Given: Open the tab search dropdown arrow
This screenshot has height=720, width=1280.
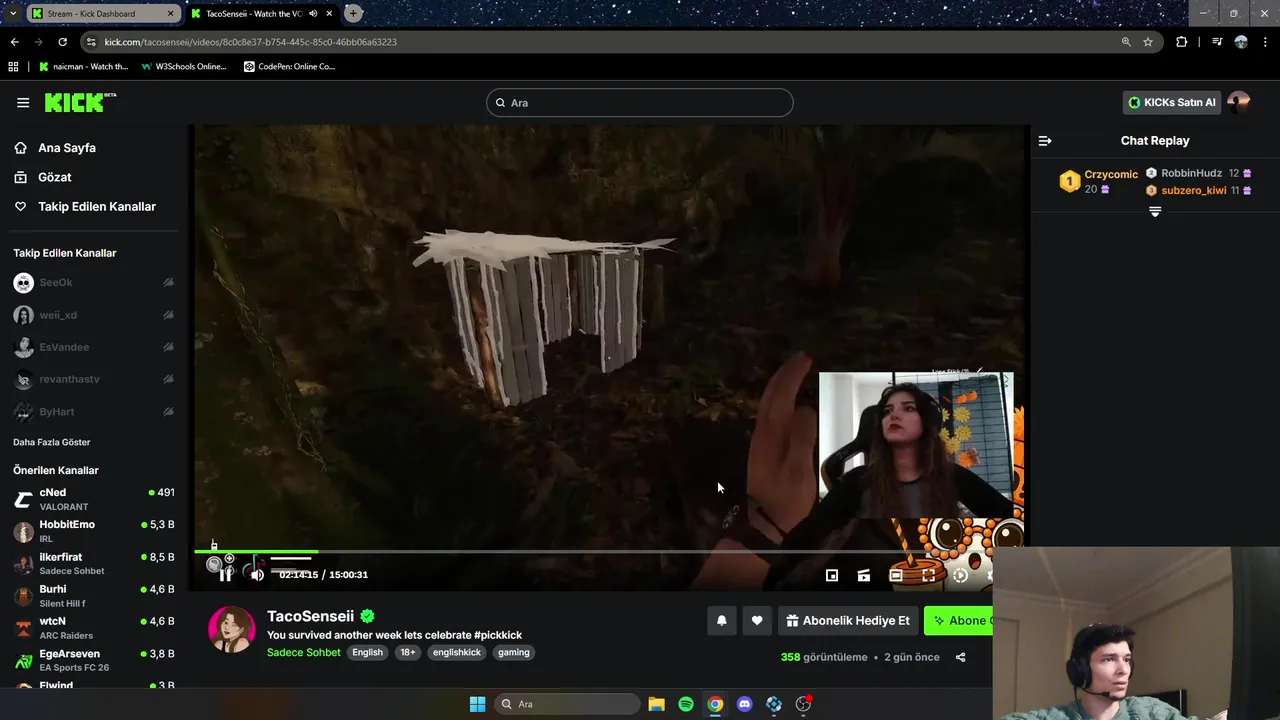Looking at the screenshot, I should point(12,13).
